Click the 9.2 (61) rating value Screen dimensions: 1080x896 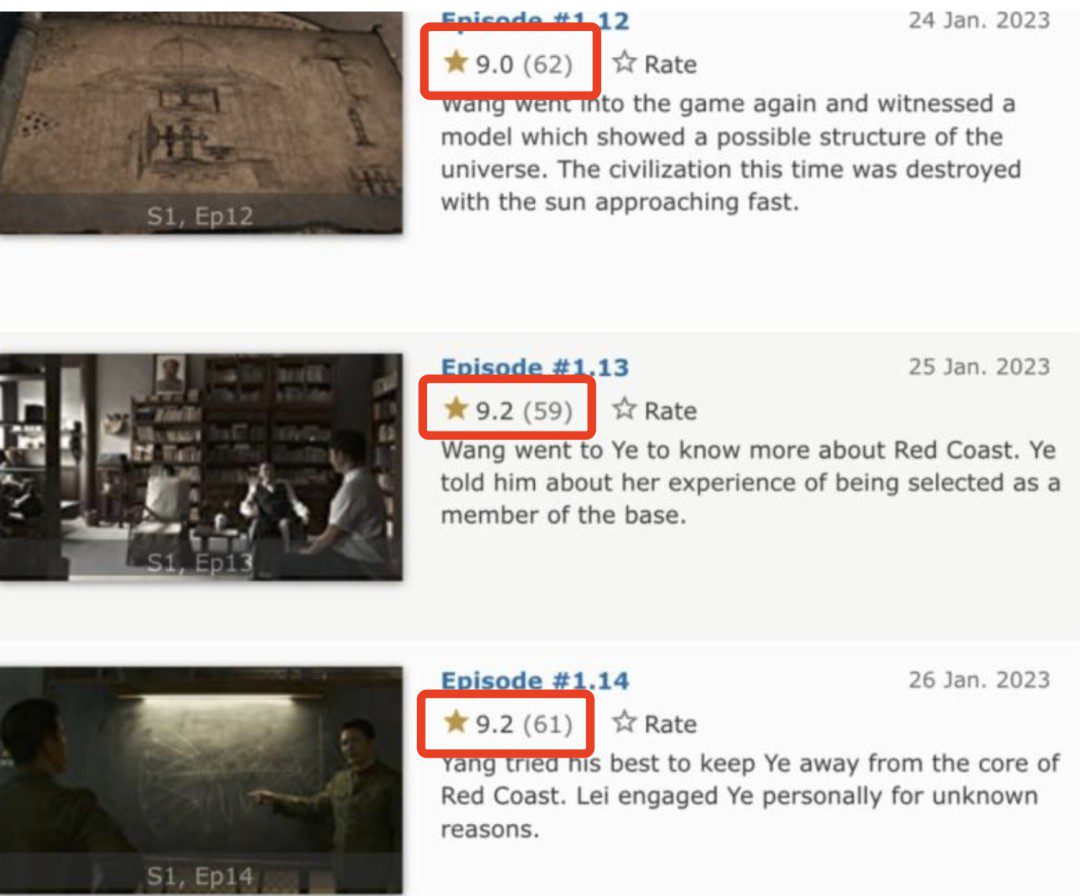tap(524, 725)
